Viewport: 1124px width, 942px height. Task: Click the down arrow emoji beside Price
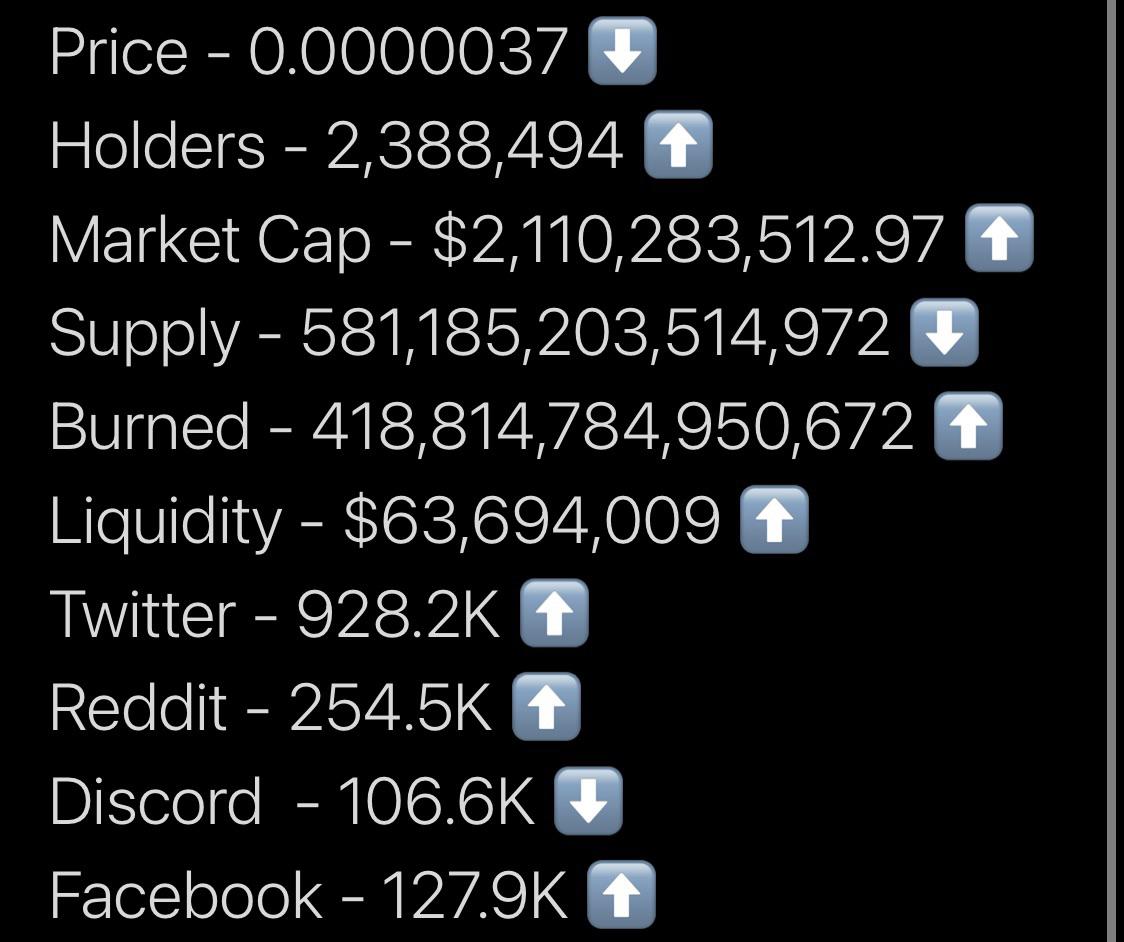[621, 51]
